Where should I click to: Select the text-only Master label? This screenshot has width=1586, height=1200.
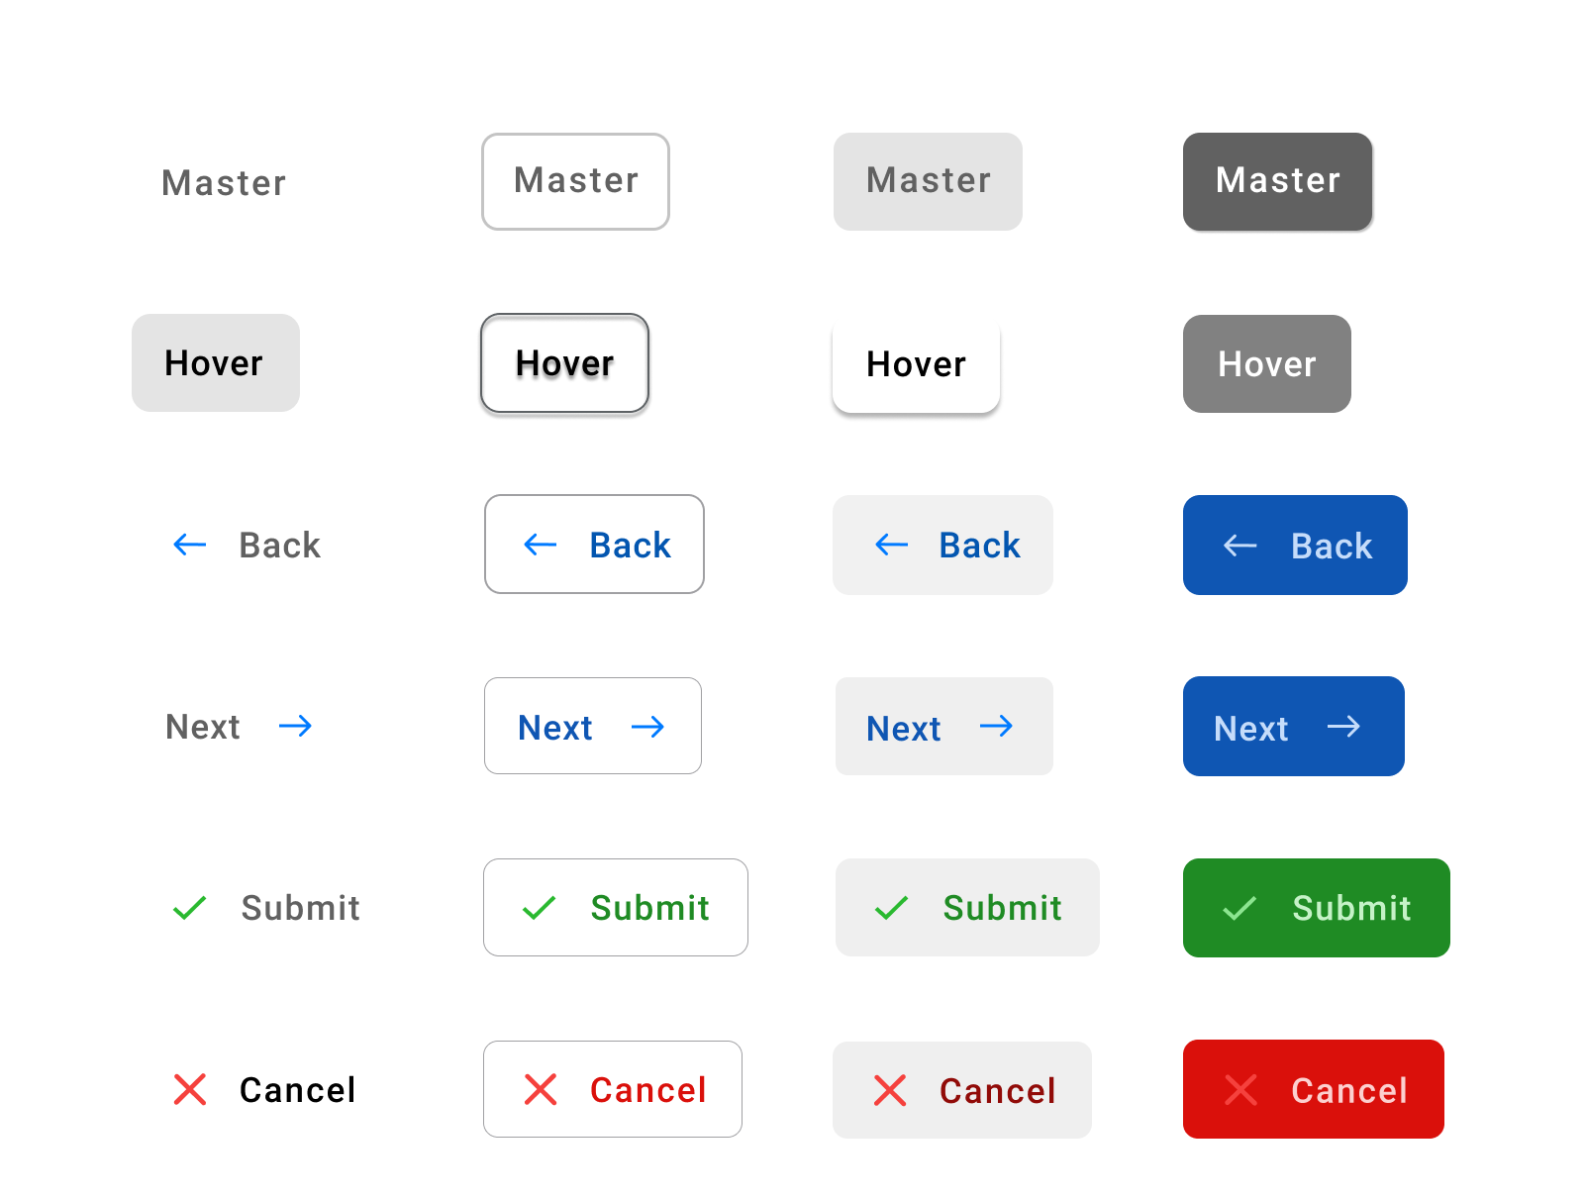223,182
